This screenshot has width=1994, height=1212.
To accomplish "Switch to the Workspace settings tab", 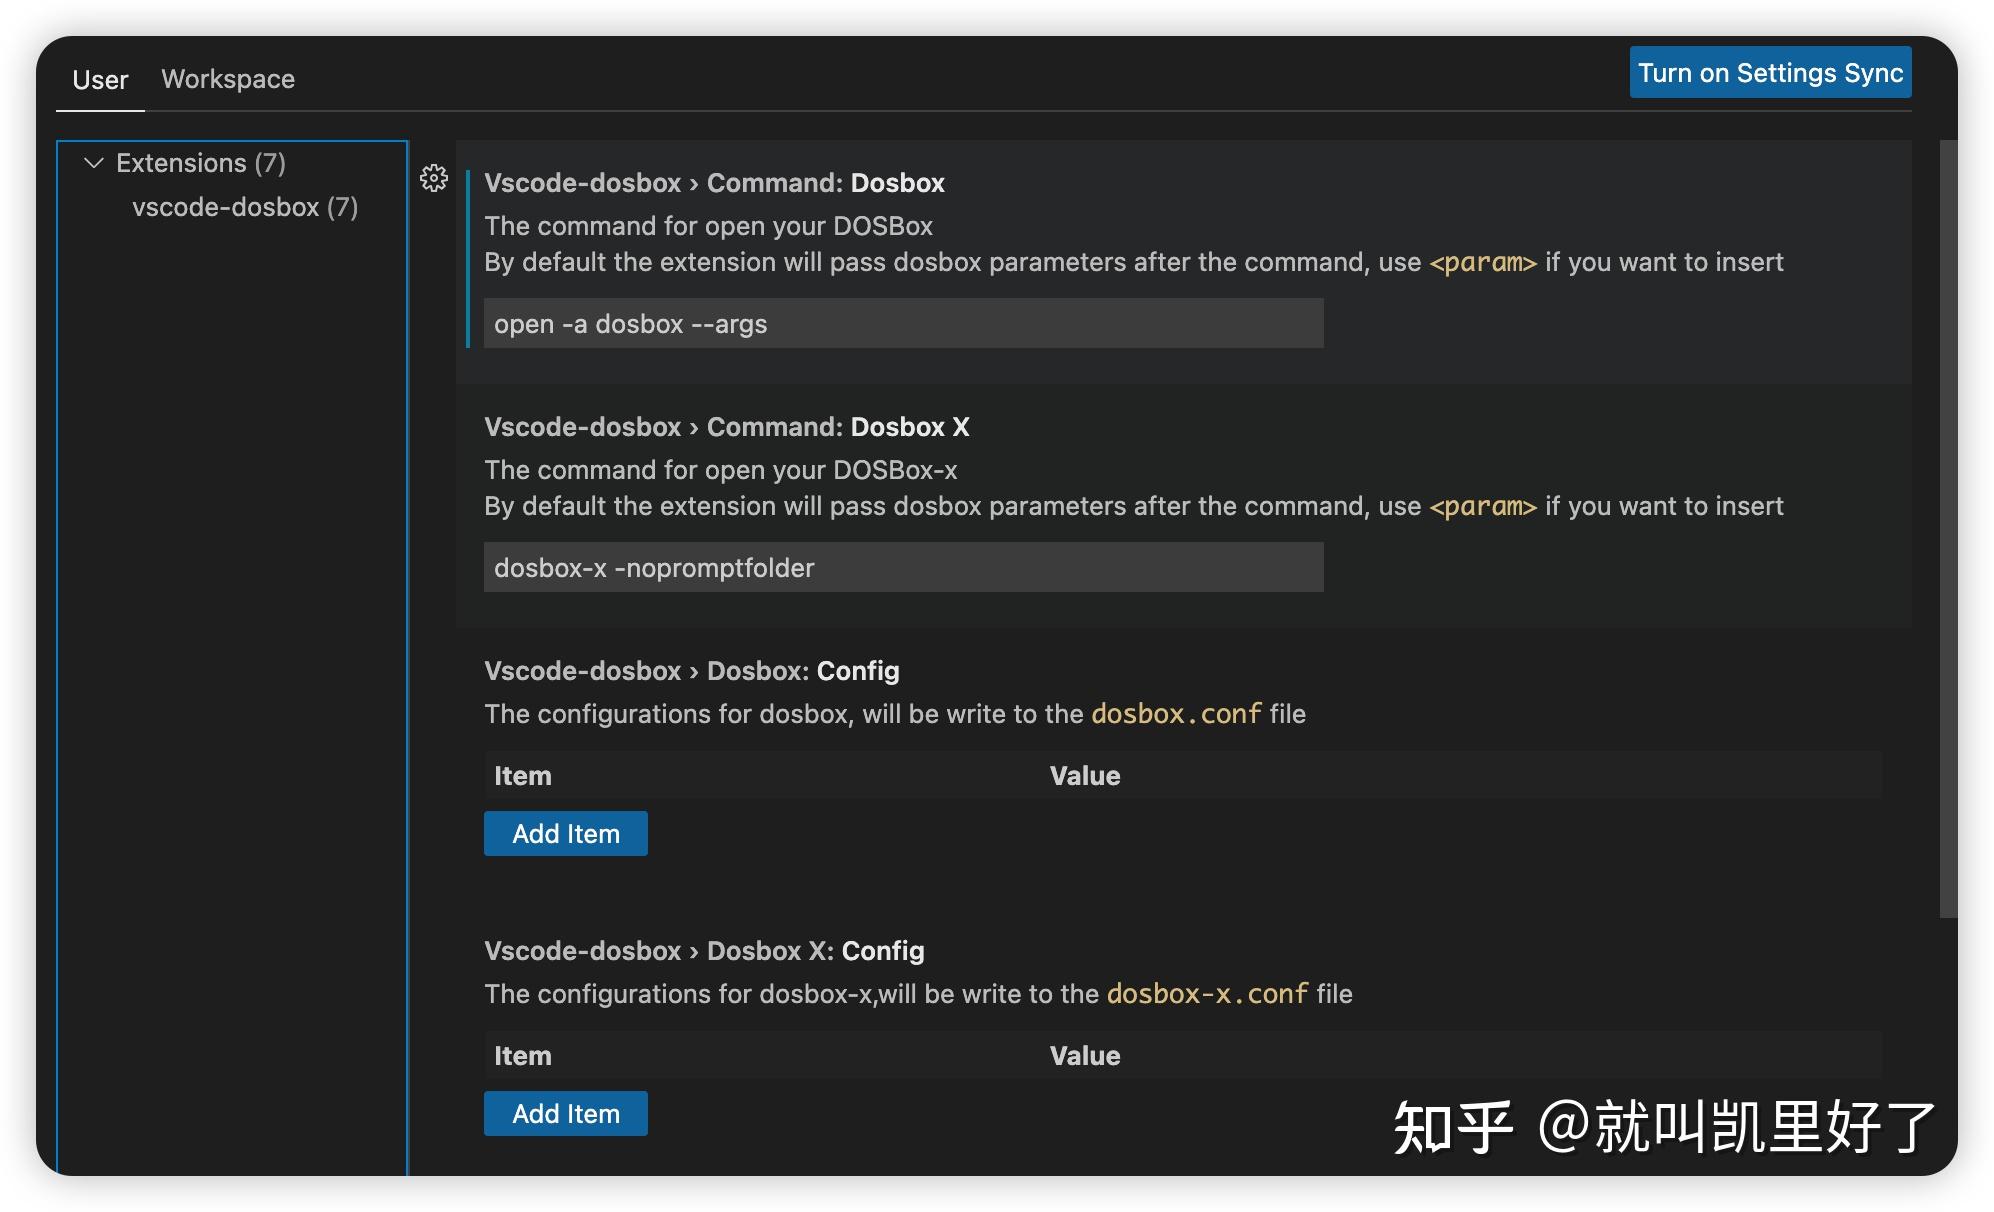I will (x=228, y=78).
